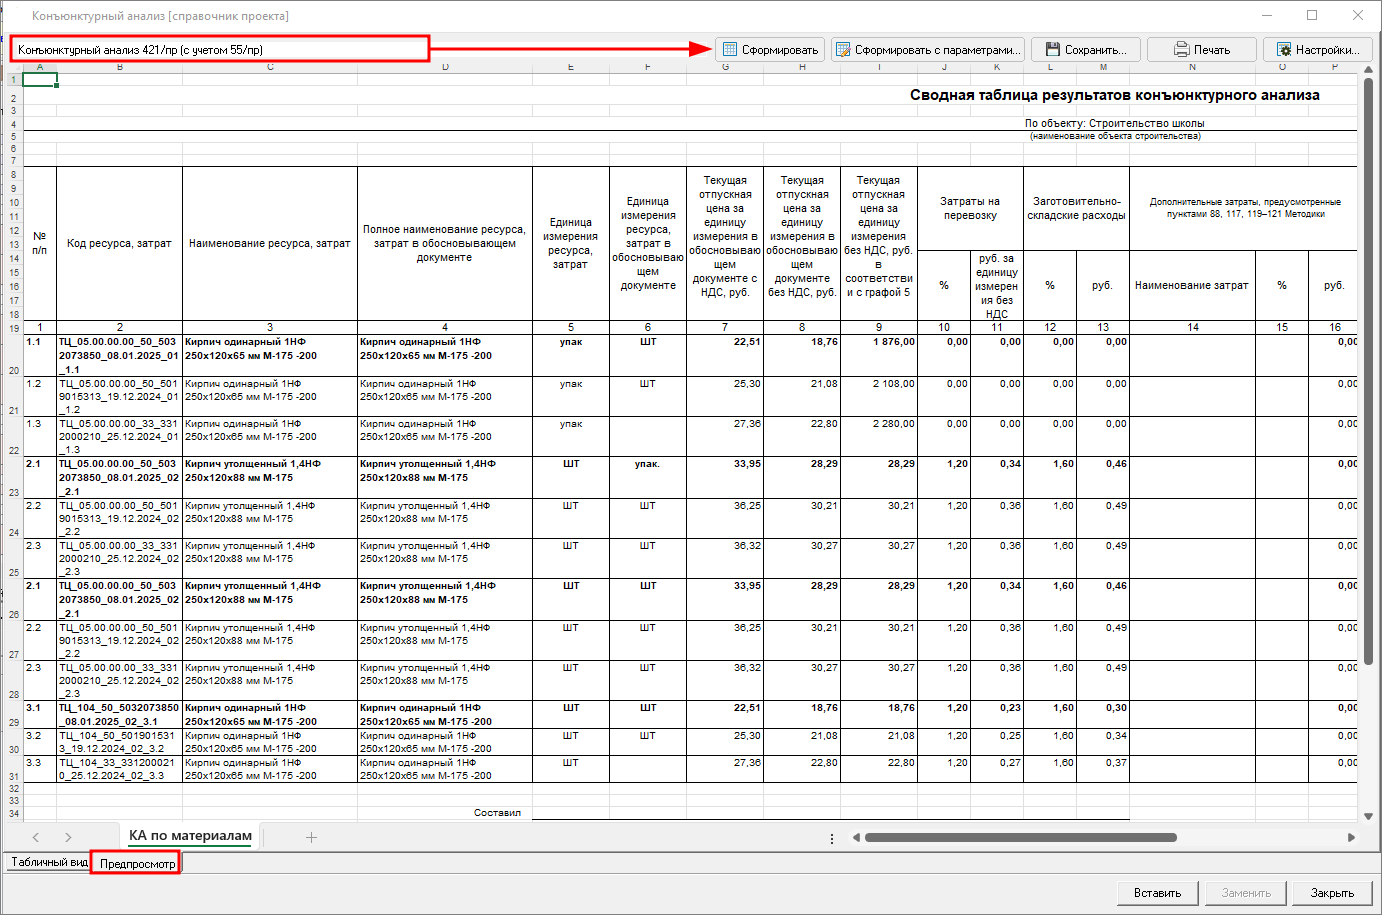
Task: Add a new sheet with the plus icon
Action: 311,837
